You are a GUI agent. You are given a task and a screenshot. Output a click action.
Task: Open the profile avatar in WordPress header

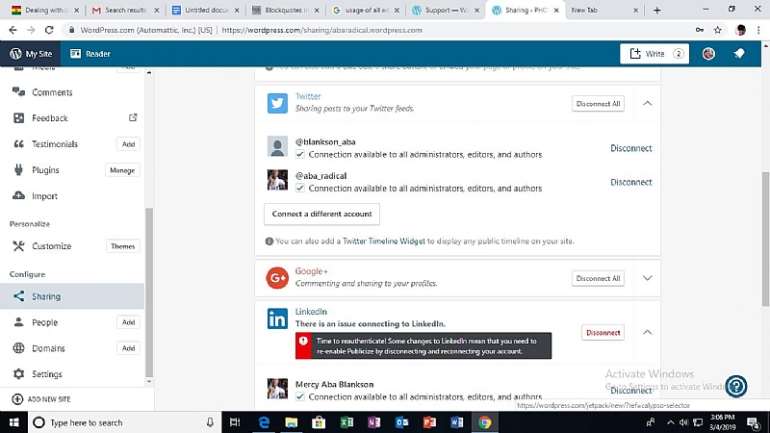(x=708, y=54)
